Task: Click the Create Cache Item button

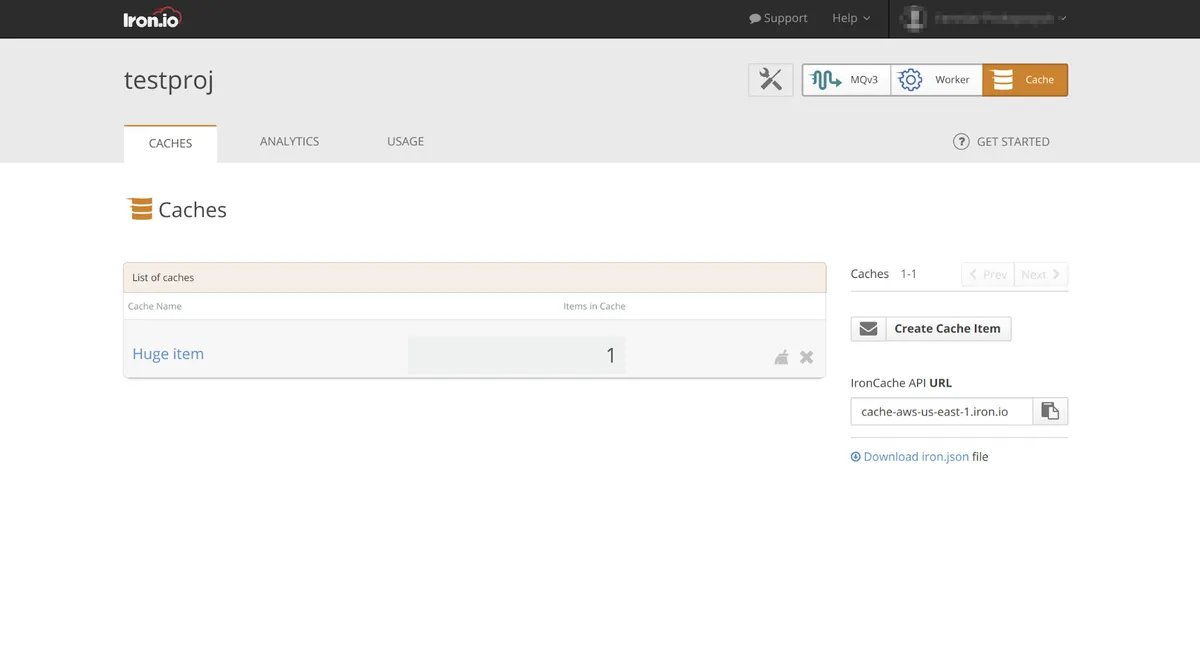Action: (947, 328)
